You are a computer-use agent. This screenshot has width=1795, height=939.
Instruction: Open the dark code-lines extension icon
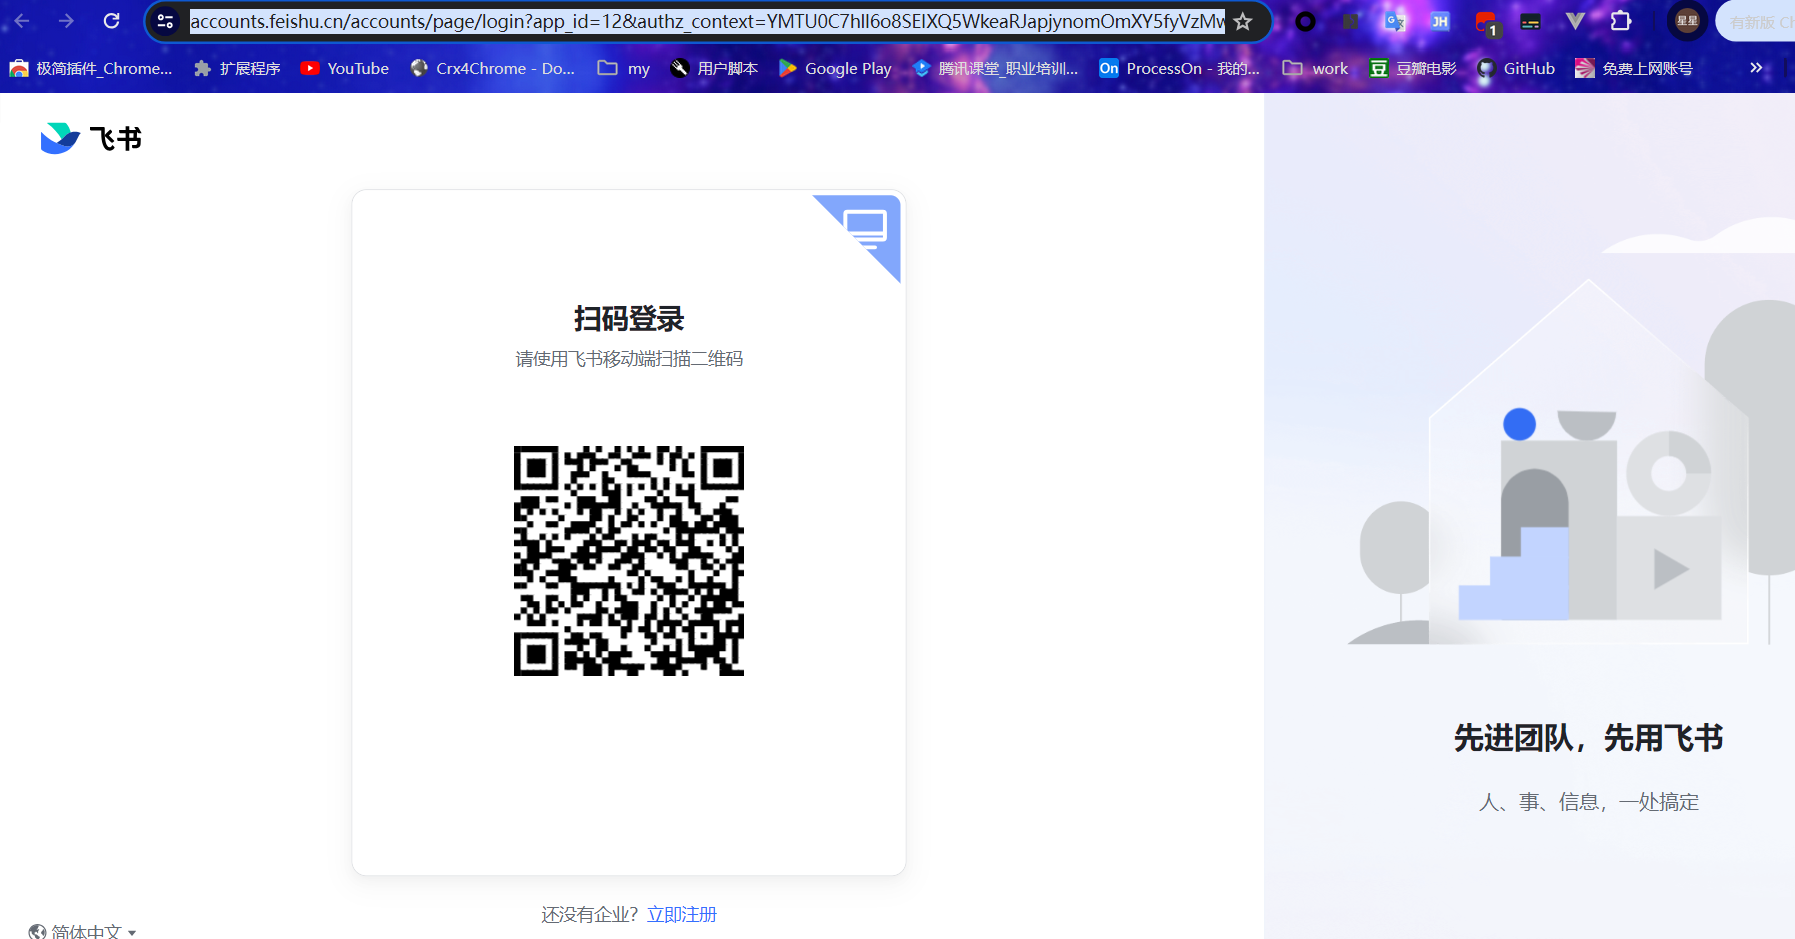(x=1530, y=21)
